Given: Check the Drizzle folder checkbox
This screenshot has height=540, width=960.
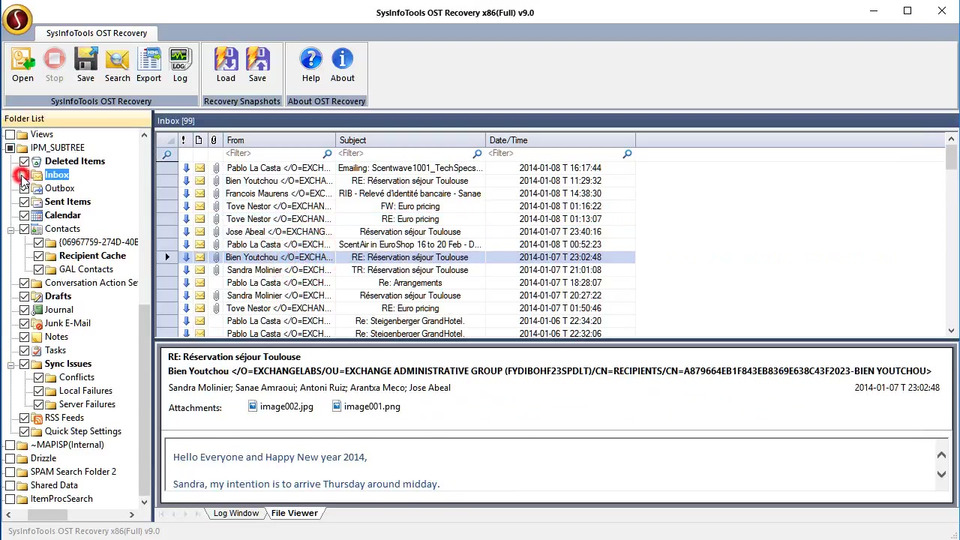Looking at the screenshot, I should click(10, 459).
